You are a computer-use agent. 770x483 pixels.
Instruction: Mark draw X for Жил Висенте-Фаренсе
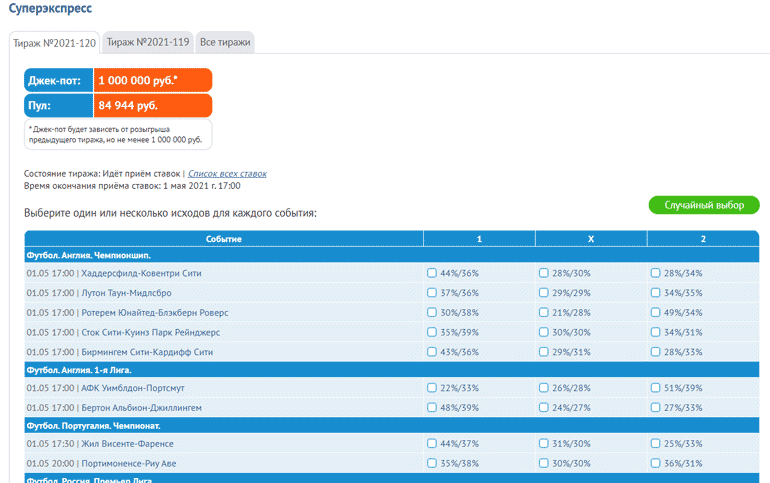coord(544,444)
